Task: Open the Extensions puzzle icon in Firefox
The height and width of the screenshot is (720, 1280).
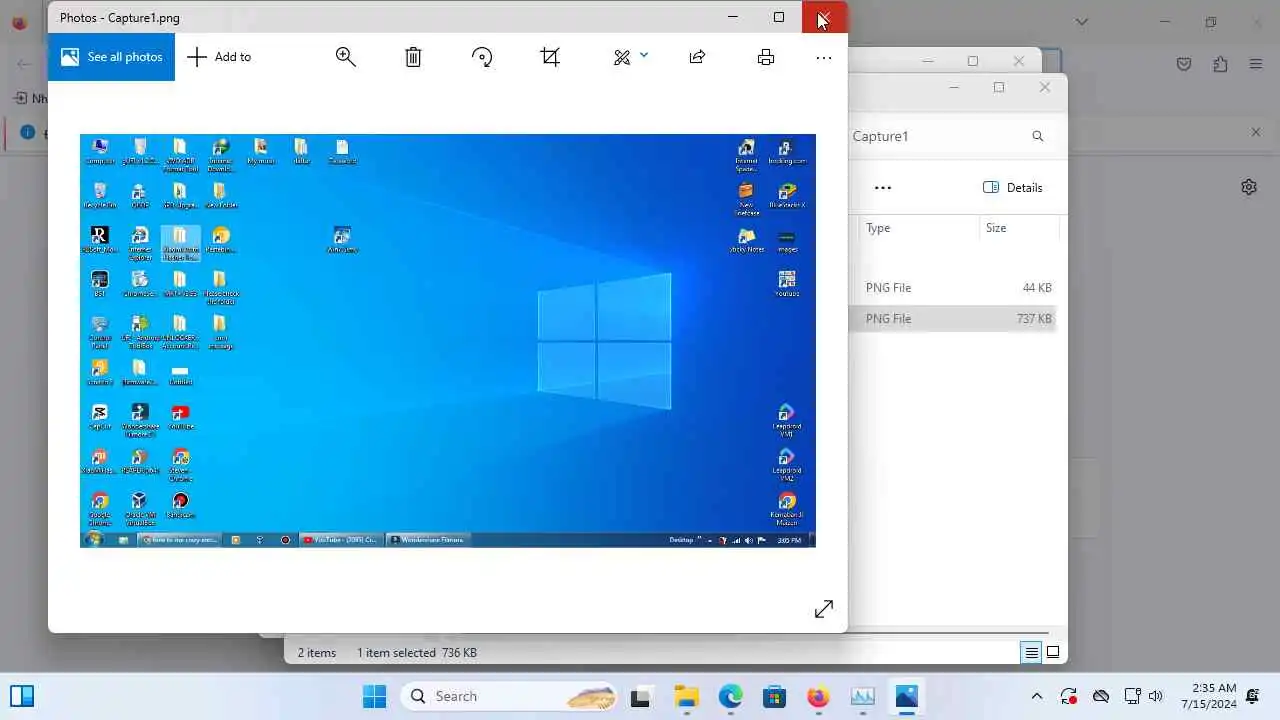Action: point(1220,64)
